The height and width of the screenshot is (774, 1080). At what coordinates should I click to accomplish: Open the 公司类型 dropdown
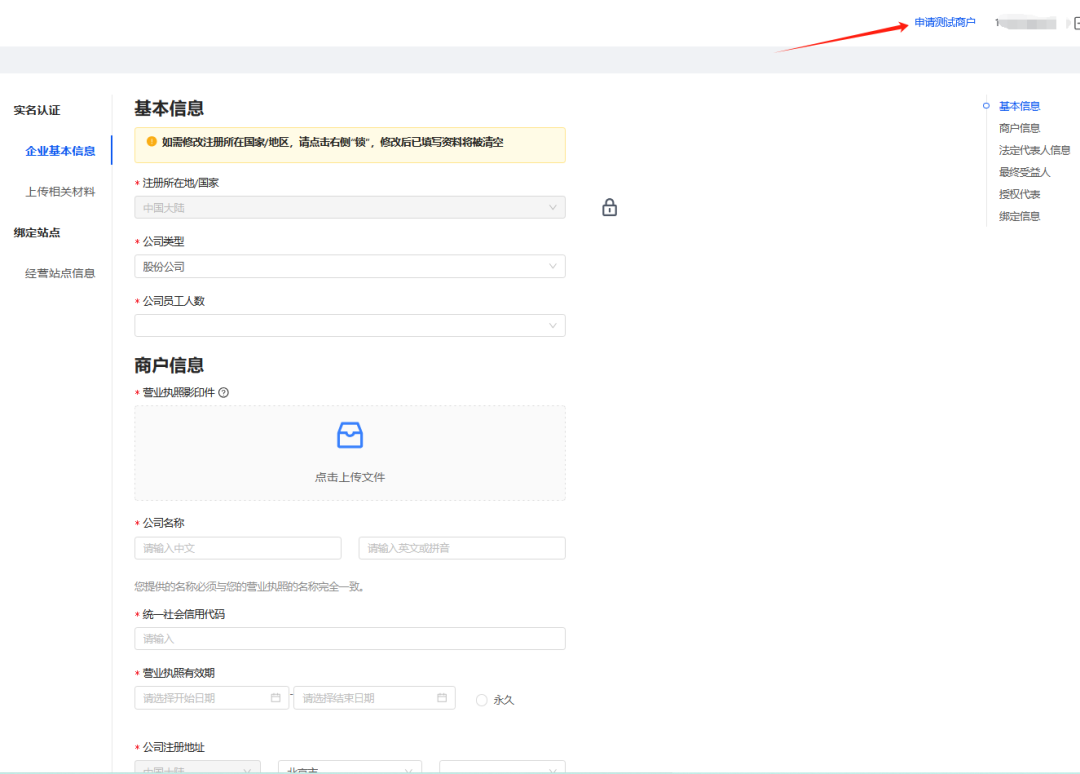[349, 266]
